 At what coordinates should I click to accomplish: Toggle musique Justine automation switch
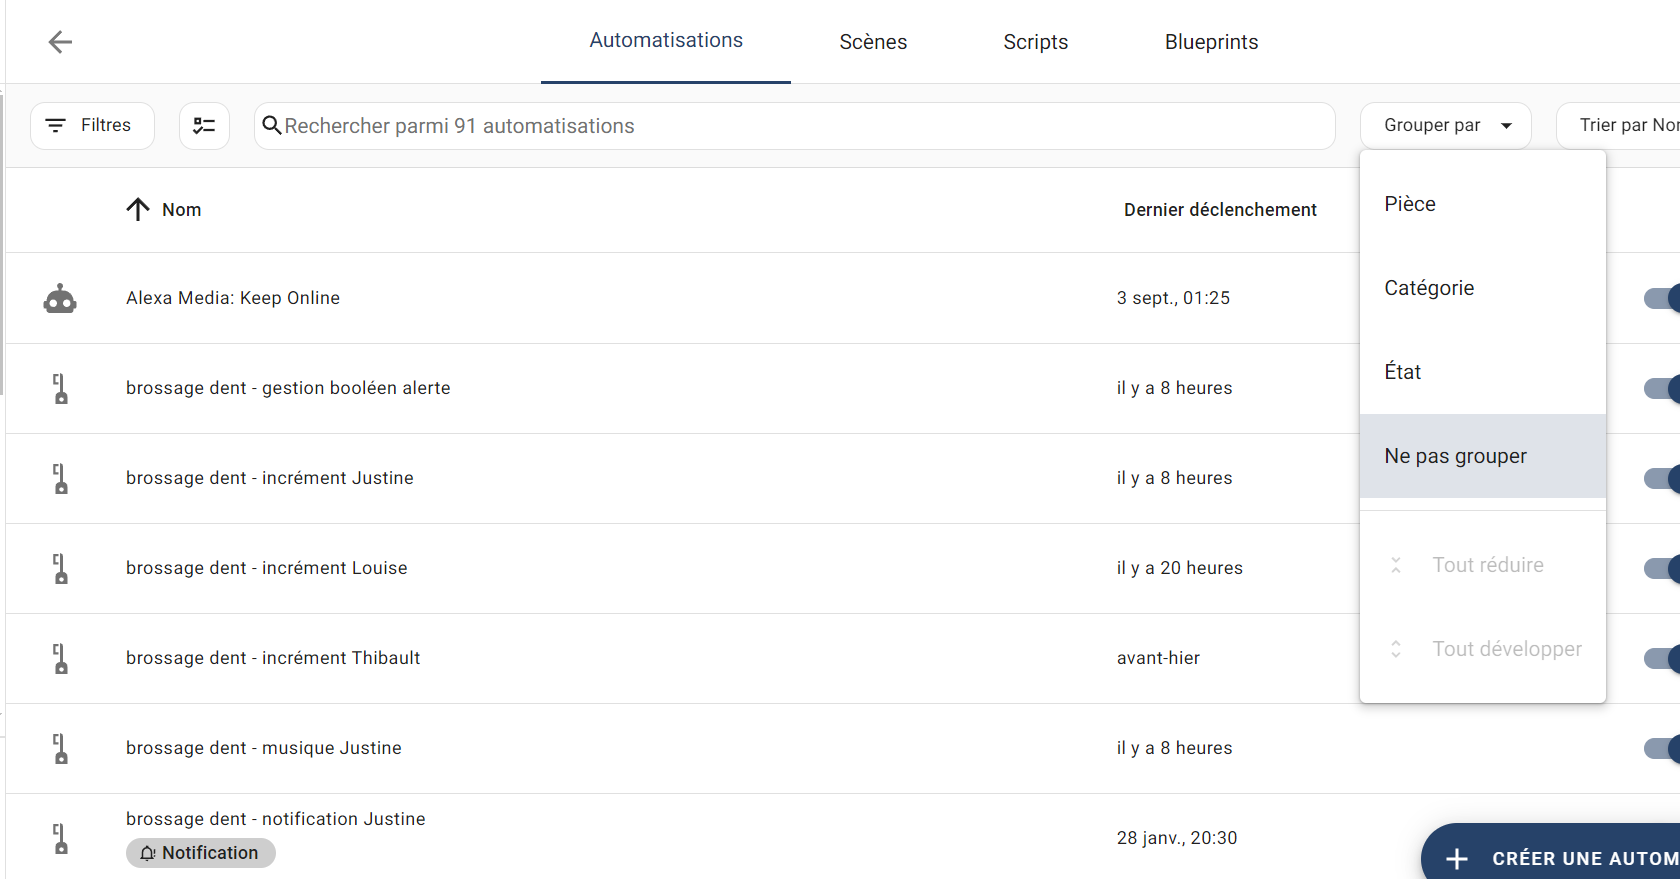(1662, 748)
